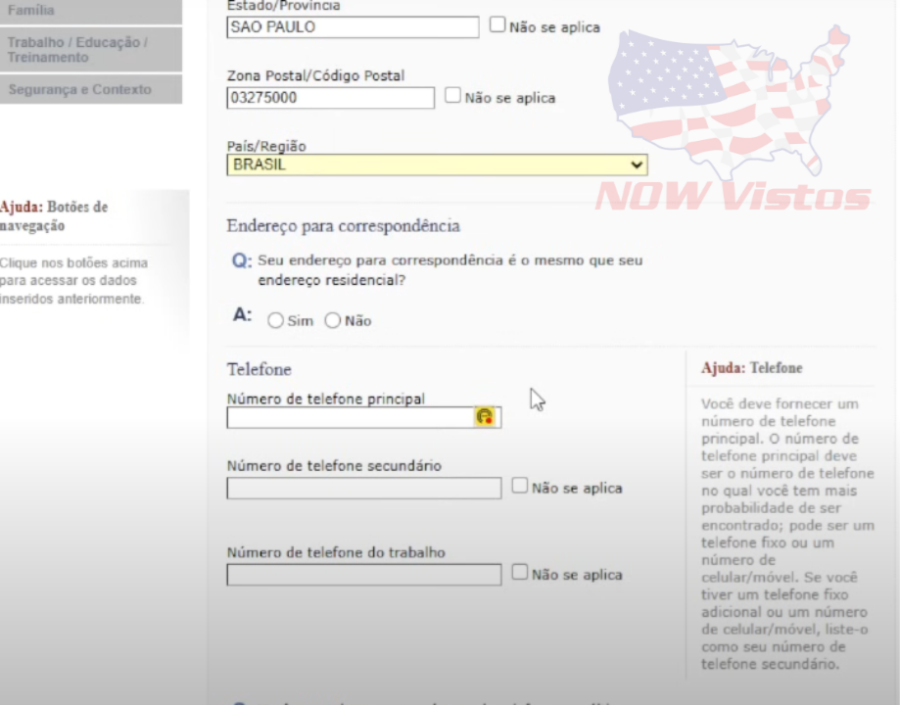Viewport: 900px width, 705px height.
Task: Enable Não se aplica for telefone do trabalho
Action: (519, 572)
